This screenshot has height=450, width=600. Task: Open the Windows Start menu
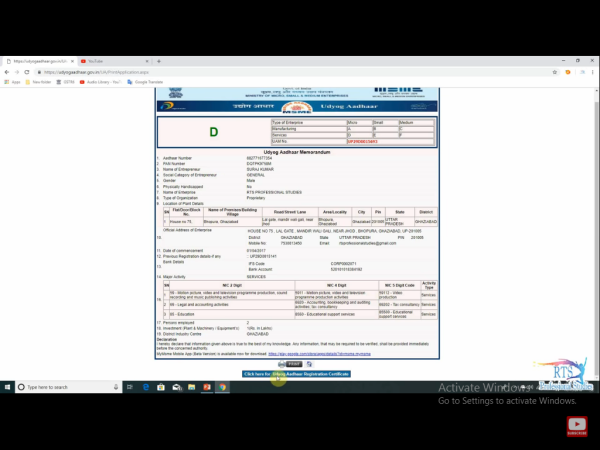[x=7, y=387]
